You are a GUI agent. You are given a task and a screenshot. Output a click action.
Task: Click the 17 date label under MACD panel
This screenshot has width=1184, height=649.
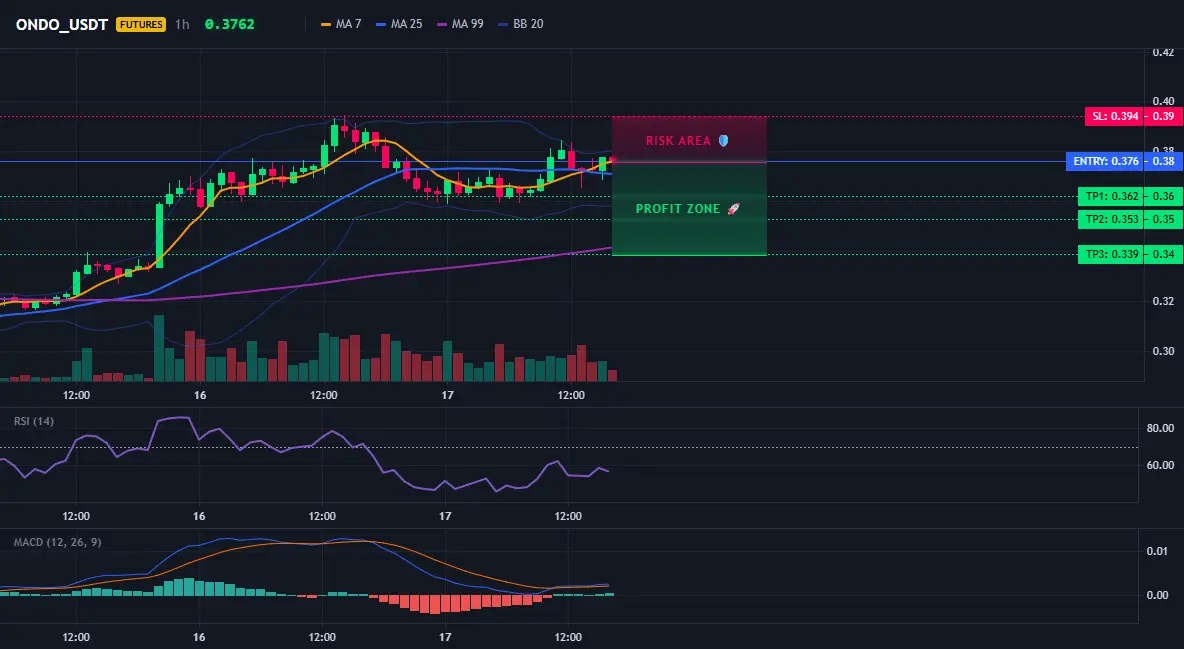point(446,637)
